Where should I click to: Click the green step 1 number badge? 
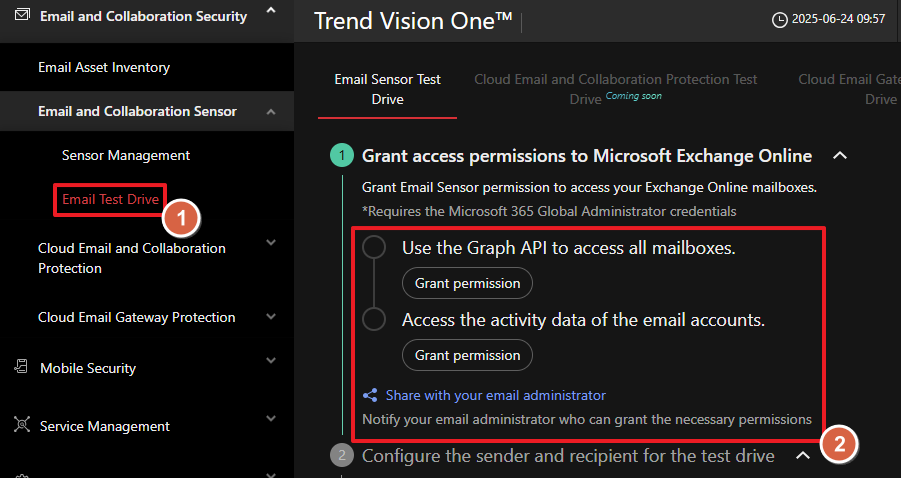point(342,156)
